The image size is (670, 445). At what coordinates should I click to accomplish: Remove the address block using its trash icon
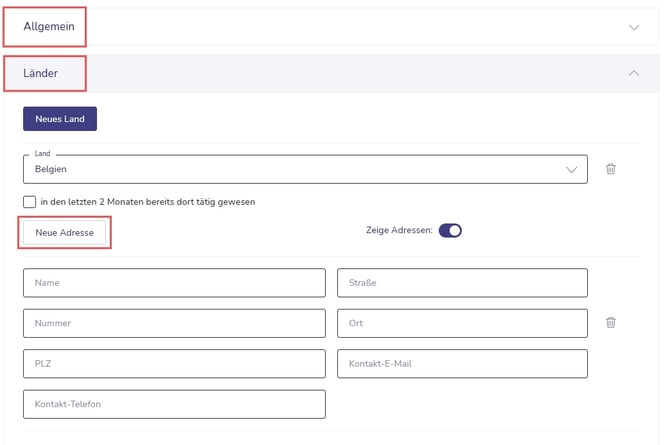610,322
